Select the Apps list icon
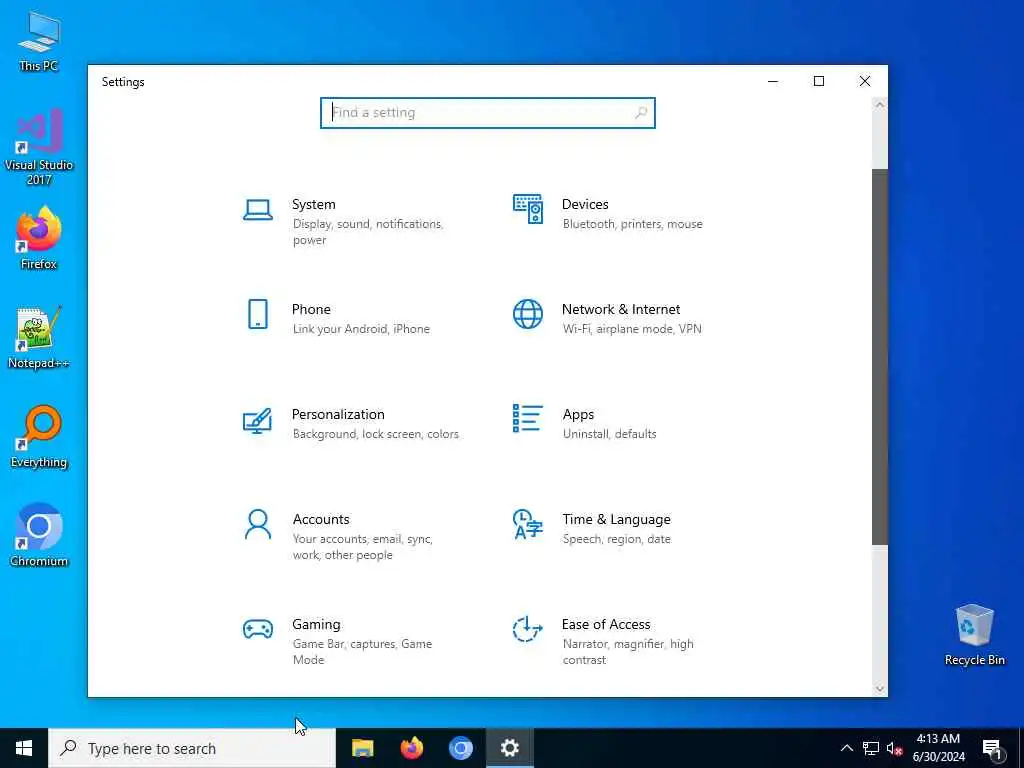1024x768 pixels. [528, 419]
